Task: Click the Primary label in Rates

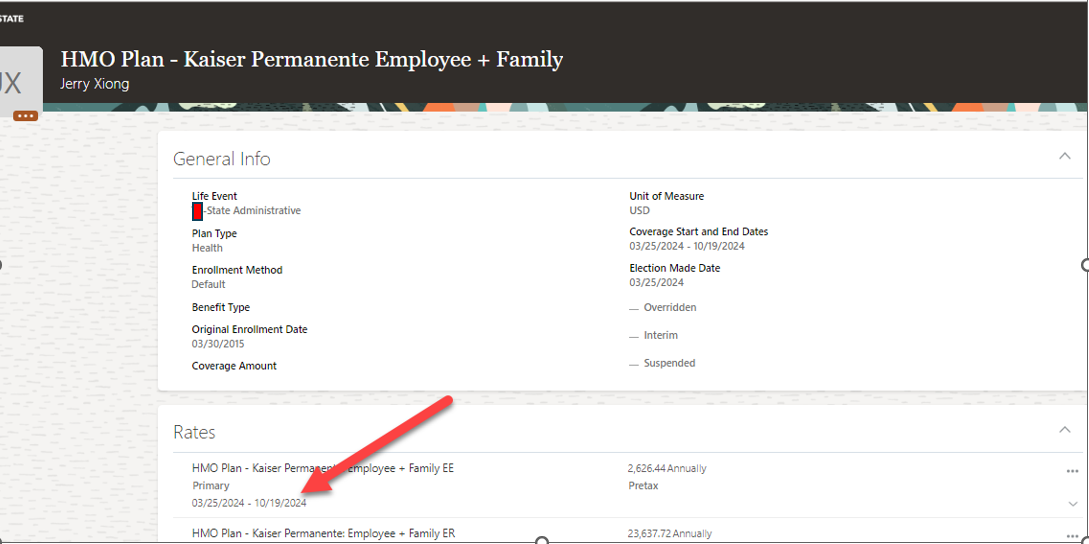Action: click(210, 486)
